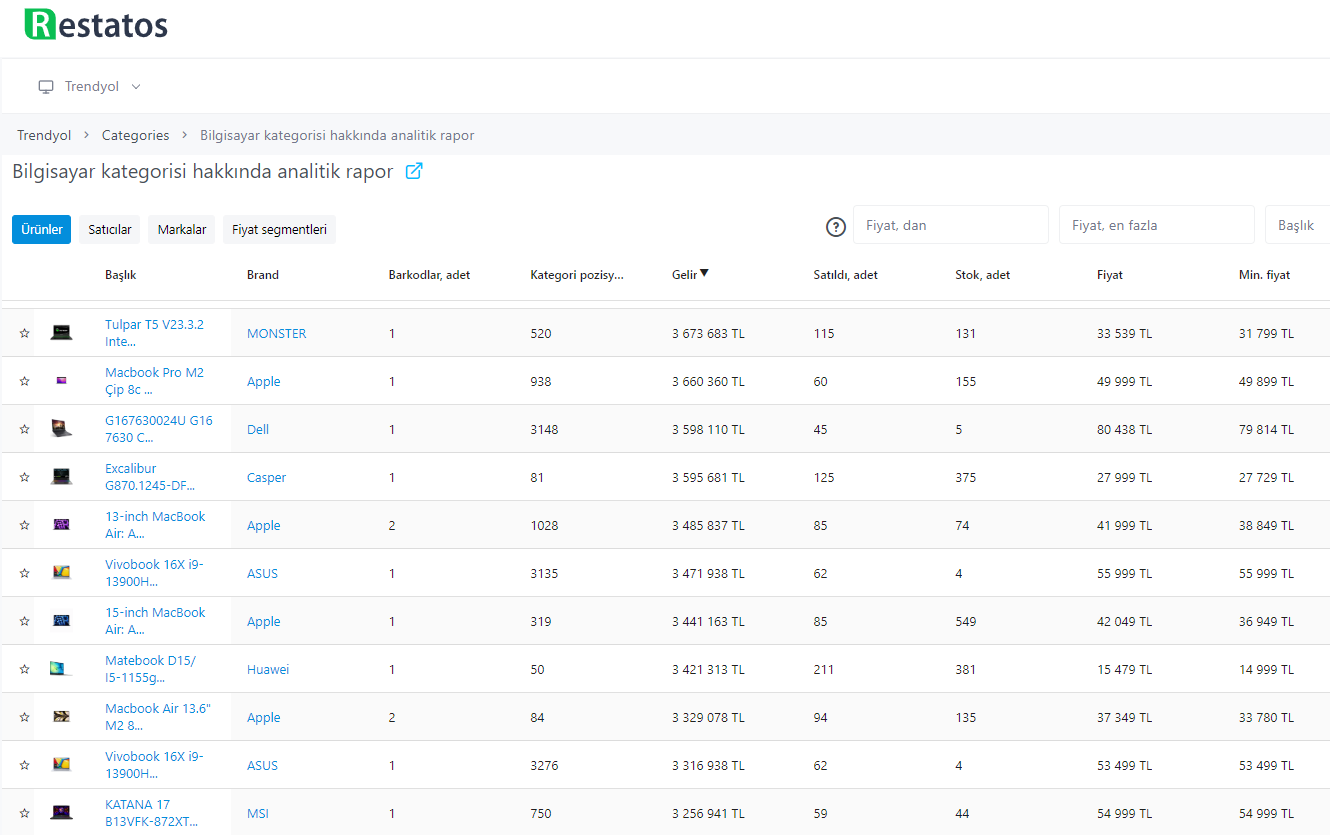Click the current breadcrumb "Bilgisayar kategorisi hakkında analitik rapor"
Image resolution: width=1330 pixels, height=835 pixels.
click(337, 135)
